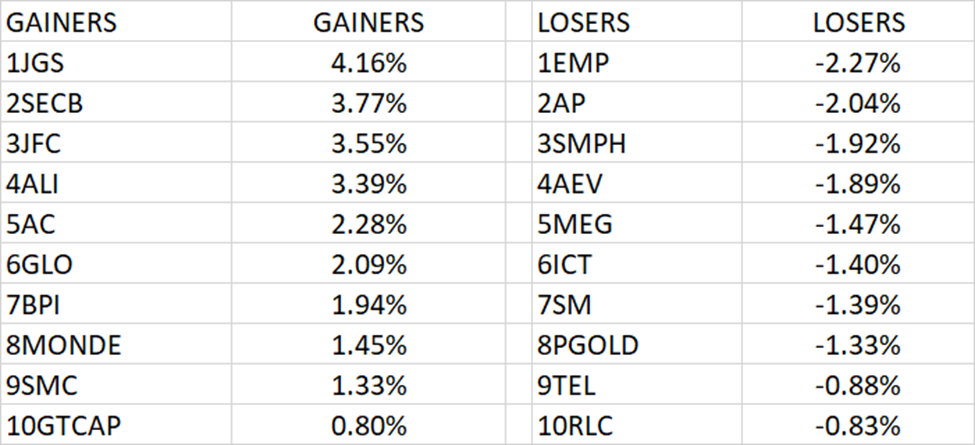Select the 6GLO cell

tap(116, 264)
